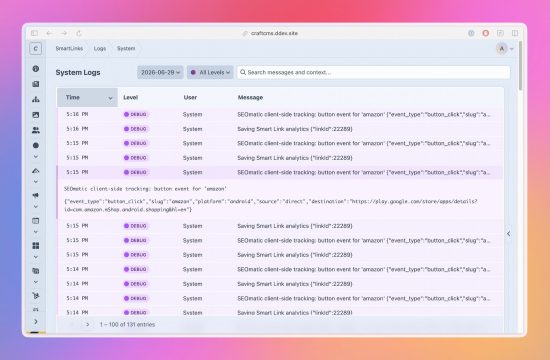550x360 pixels.
Task: Open the 5:16 PM Saving Smart Link row
Action: pyautogui.click(x=280, y=129)
